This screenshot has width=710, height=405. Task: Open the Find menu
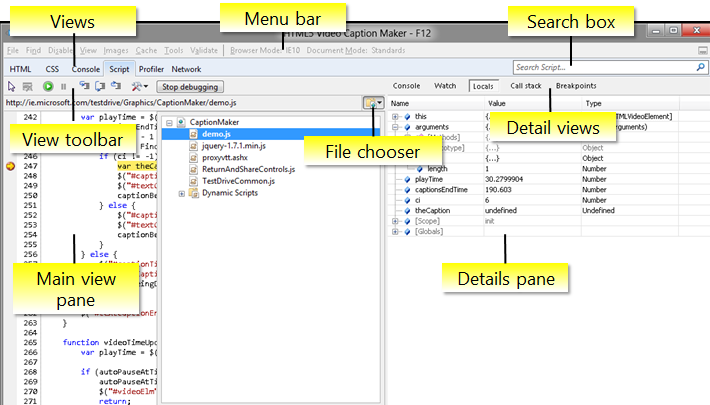point(34,50)
